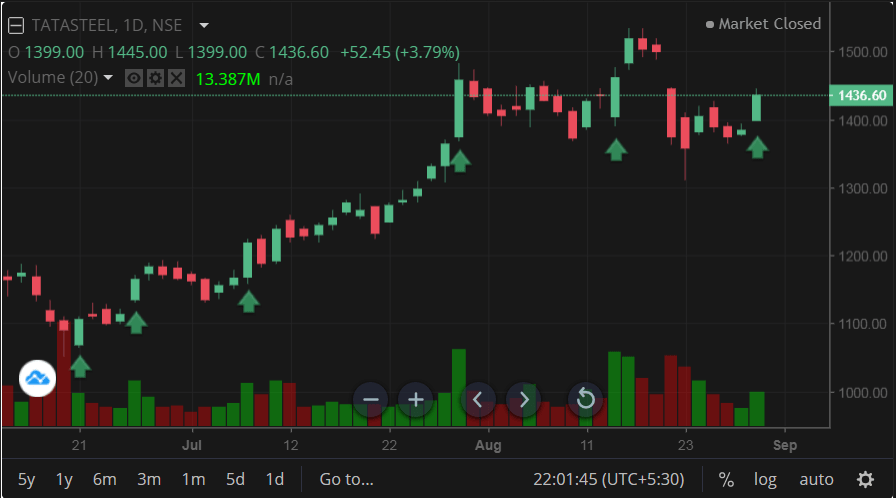Image resolution: width=896 pixels, height=498 pixels.
Task: Select the 3m time range
Action: [149, 480]
